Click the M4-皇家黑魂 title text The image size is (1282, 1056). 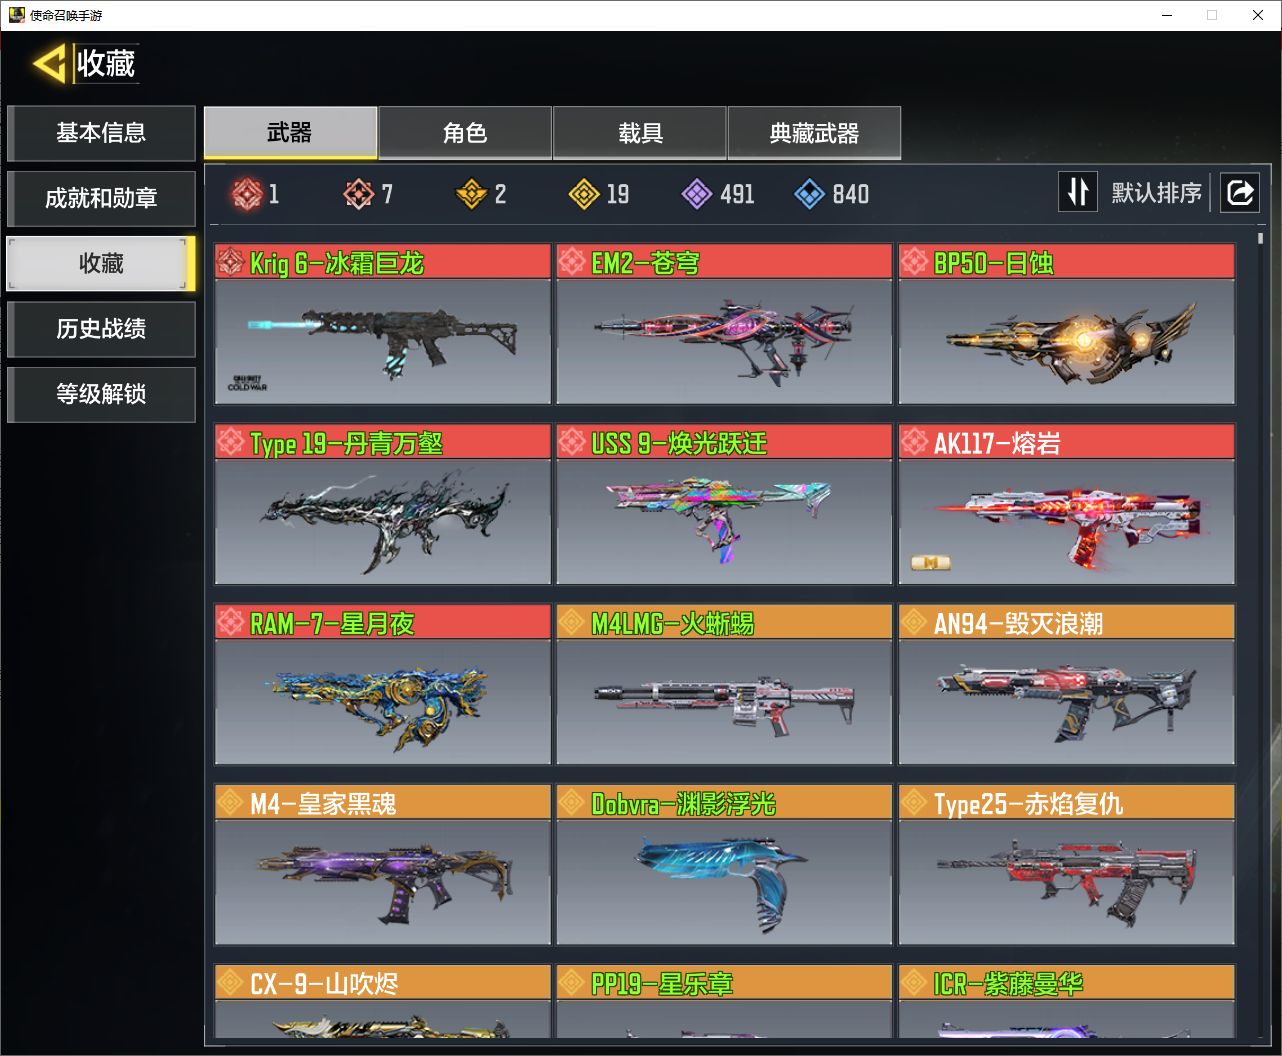tap(323, 803)
